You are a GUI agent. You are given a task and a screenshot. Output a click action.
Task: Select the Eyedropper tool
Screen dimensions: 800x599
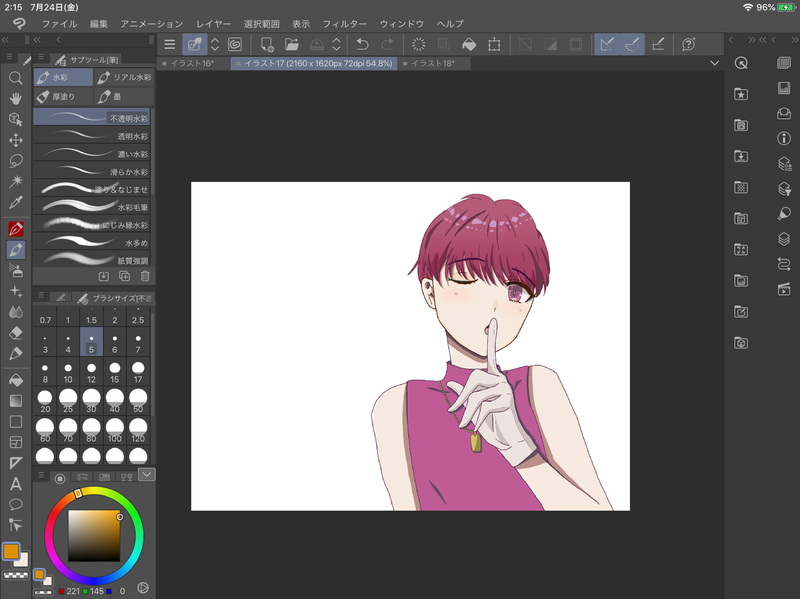tap(15, 203)
